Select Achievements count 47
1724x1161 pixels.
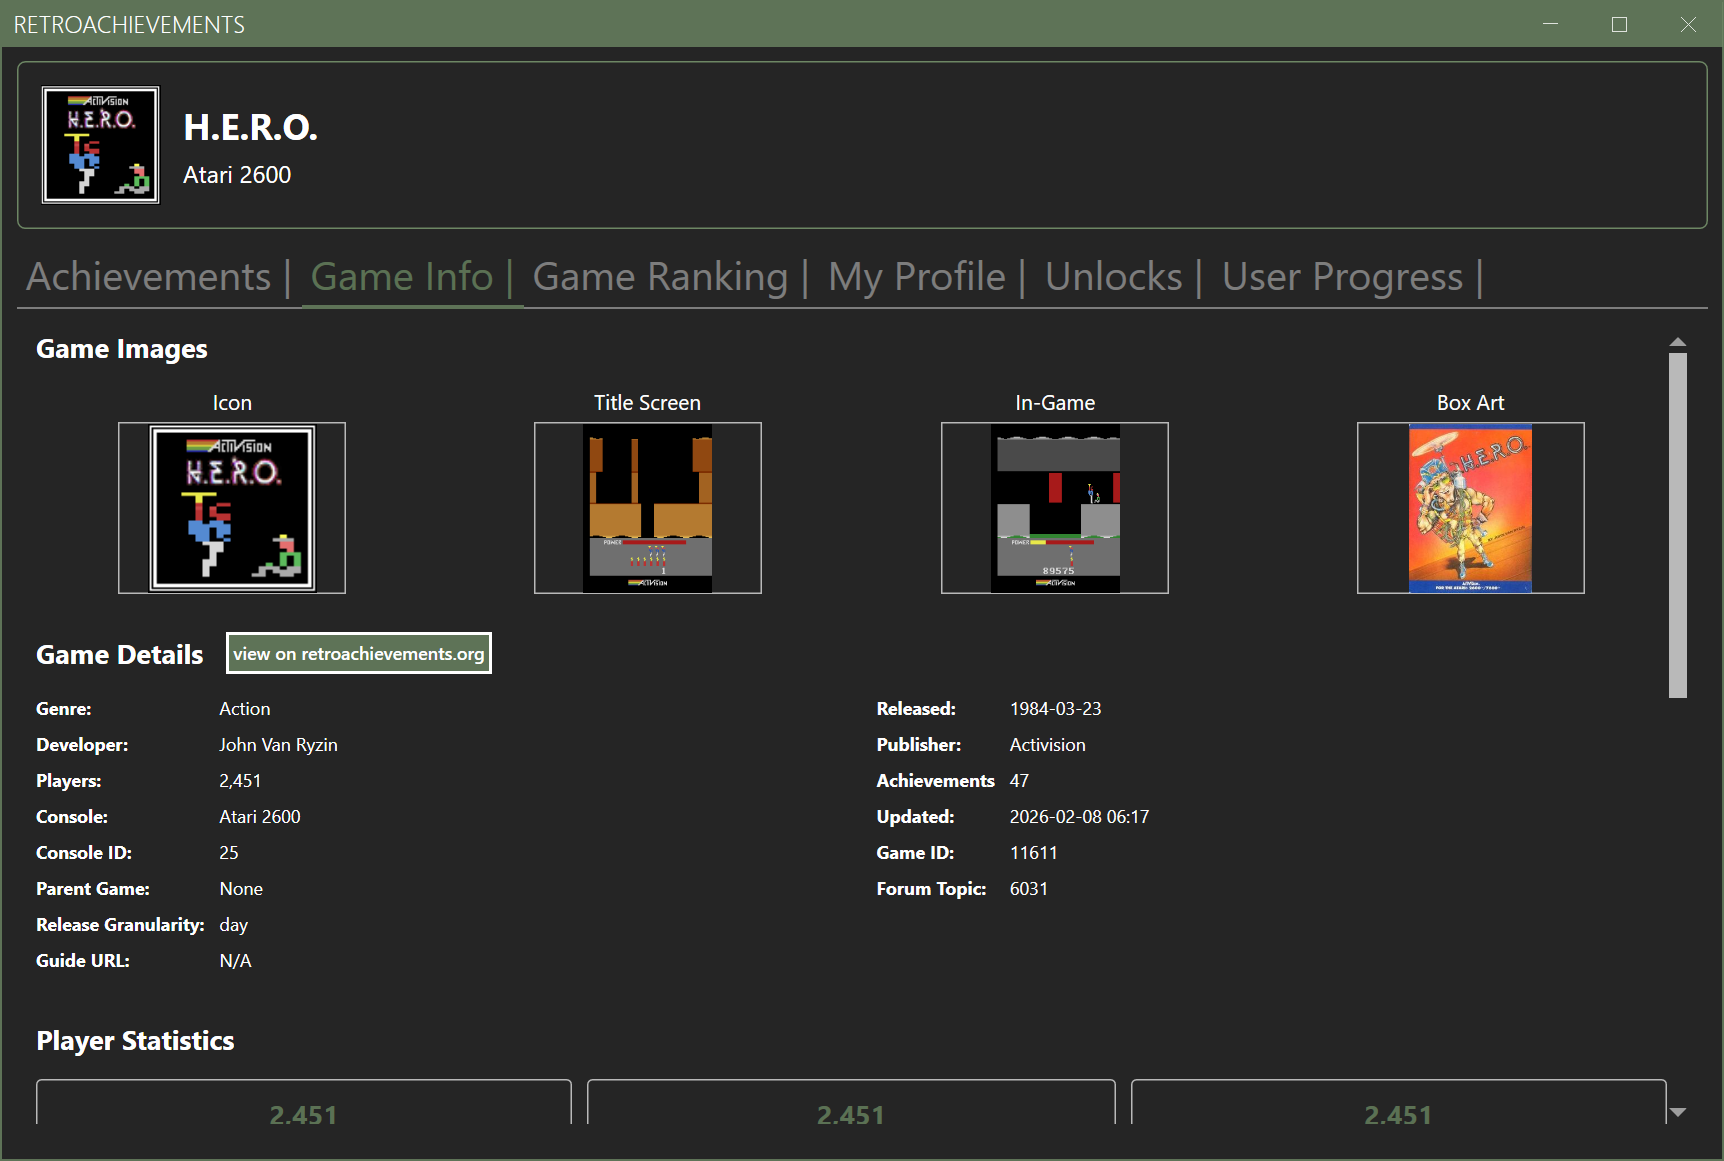(1019, 781)
